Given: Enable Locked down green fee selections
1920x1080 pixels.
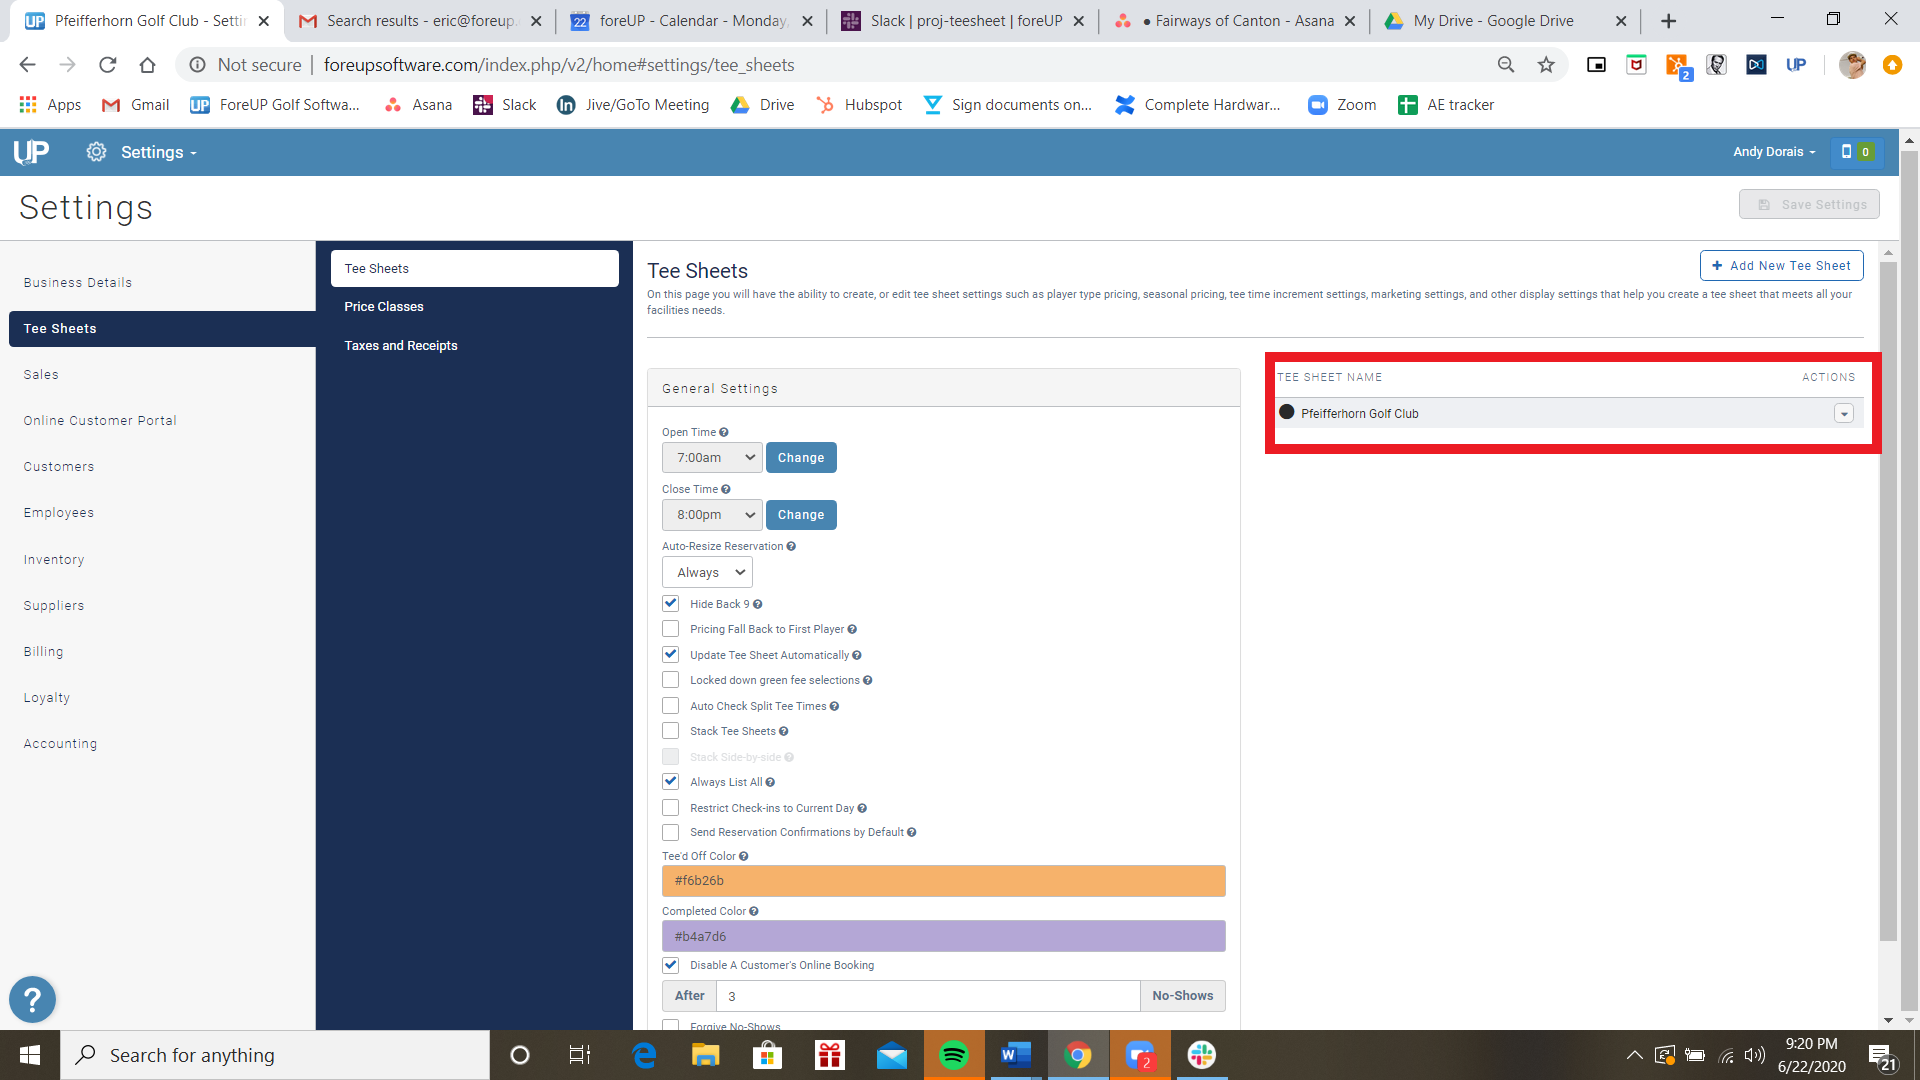Looking at the screenshot, I should pyautogui.click(x=671, y=680).
